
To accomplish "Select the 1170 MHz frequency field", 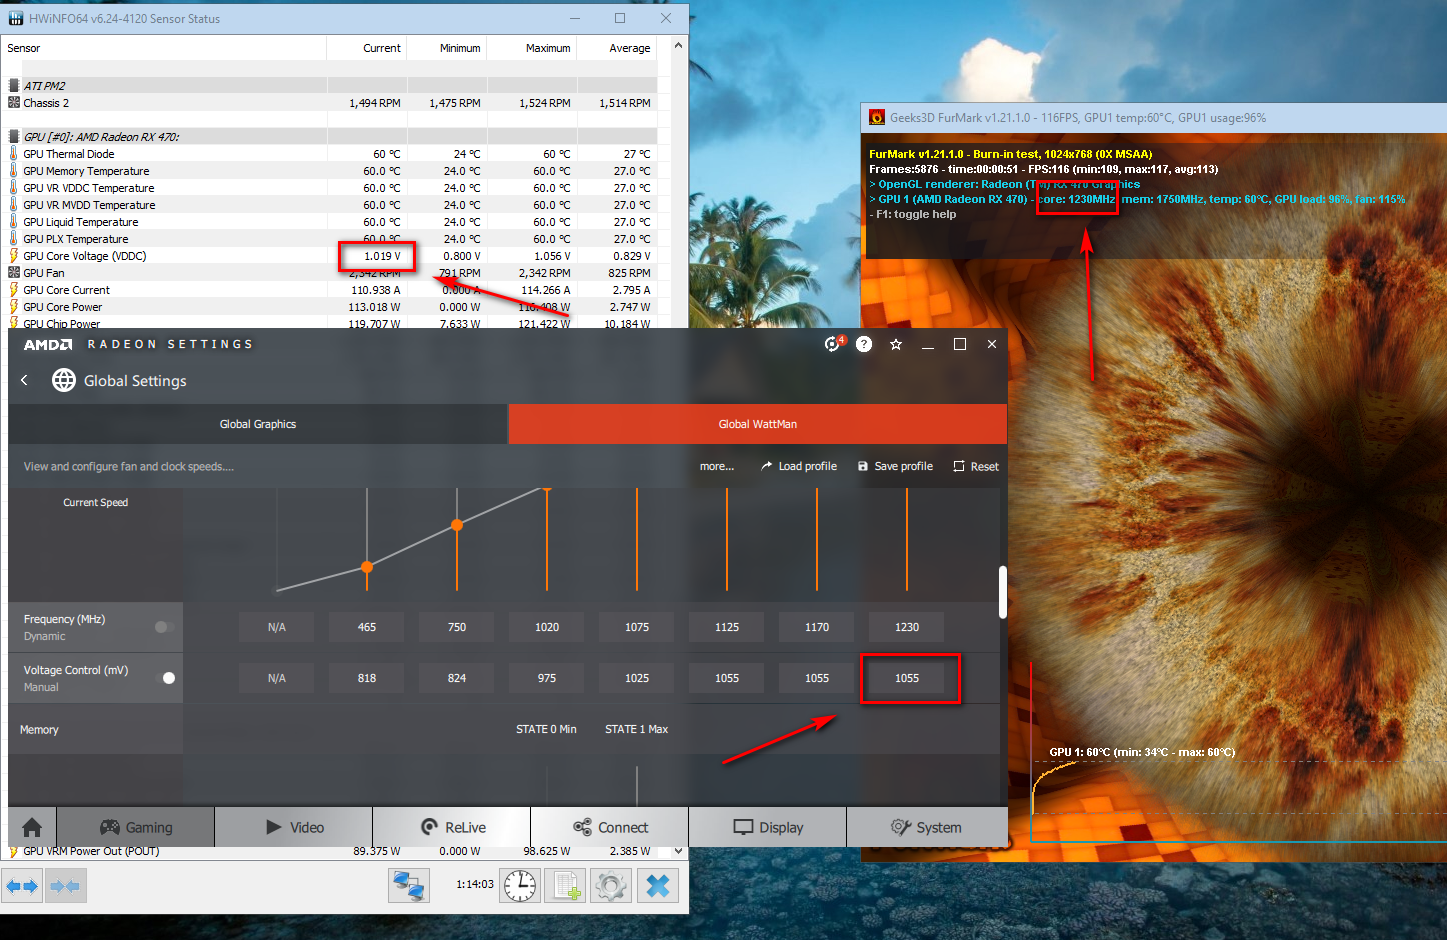I will click(817, 627).
